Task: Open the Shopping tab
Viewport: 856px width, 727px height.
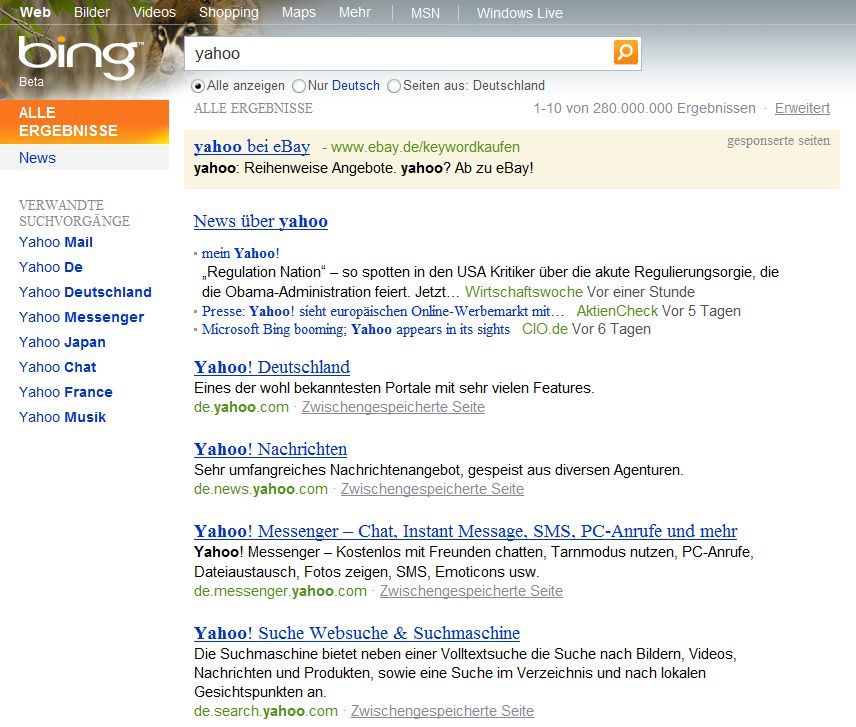Action: tap(229, 13)
